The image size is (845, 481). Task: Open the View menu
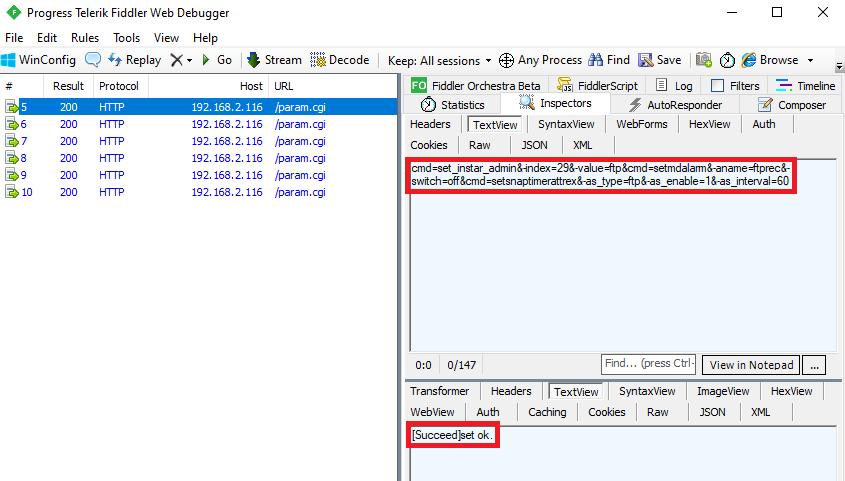click(x=167, y=38)
